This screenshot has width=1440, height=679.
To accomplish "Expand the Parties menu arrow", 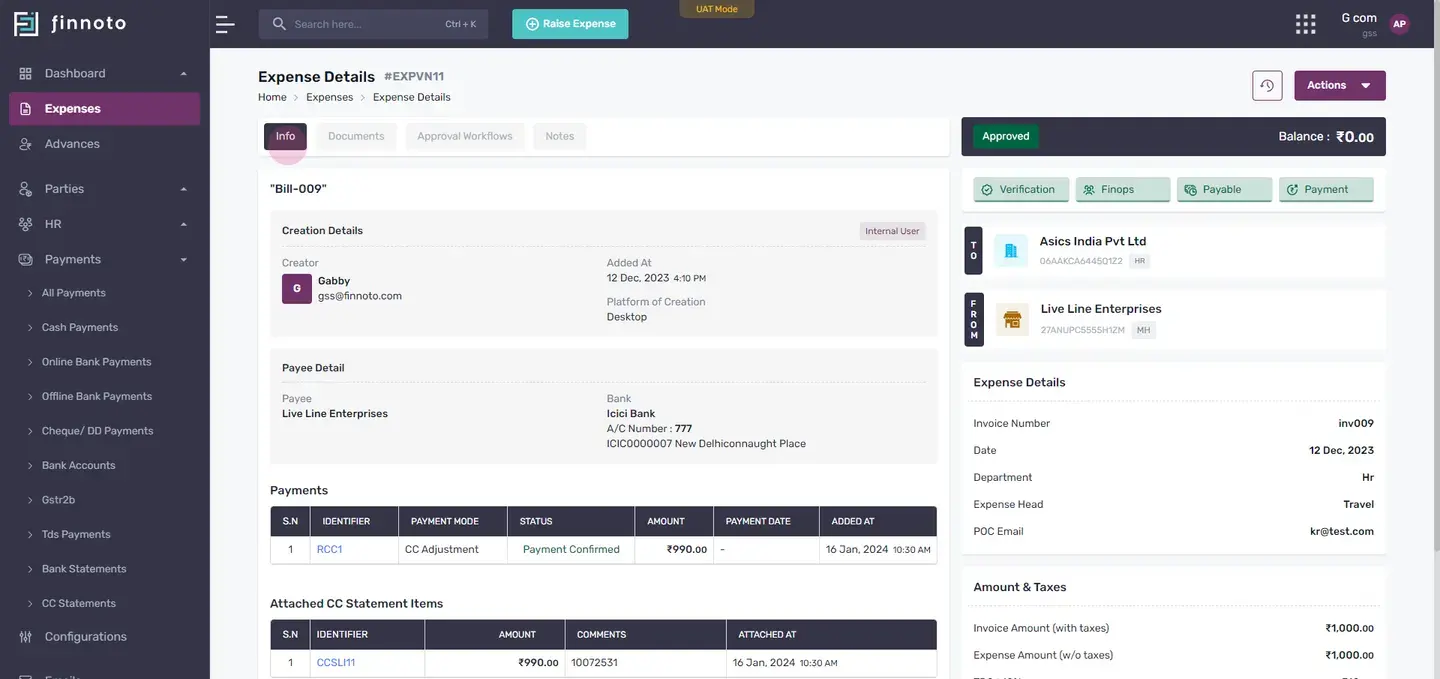I will [184, 189].
